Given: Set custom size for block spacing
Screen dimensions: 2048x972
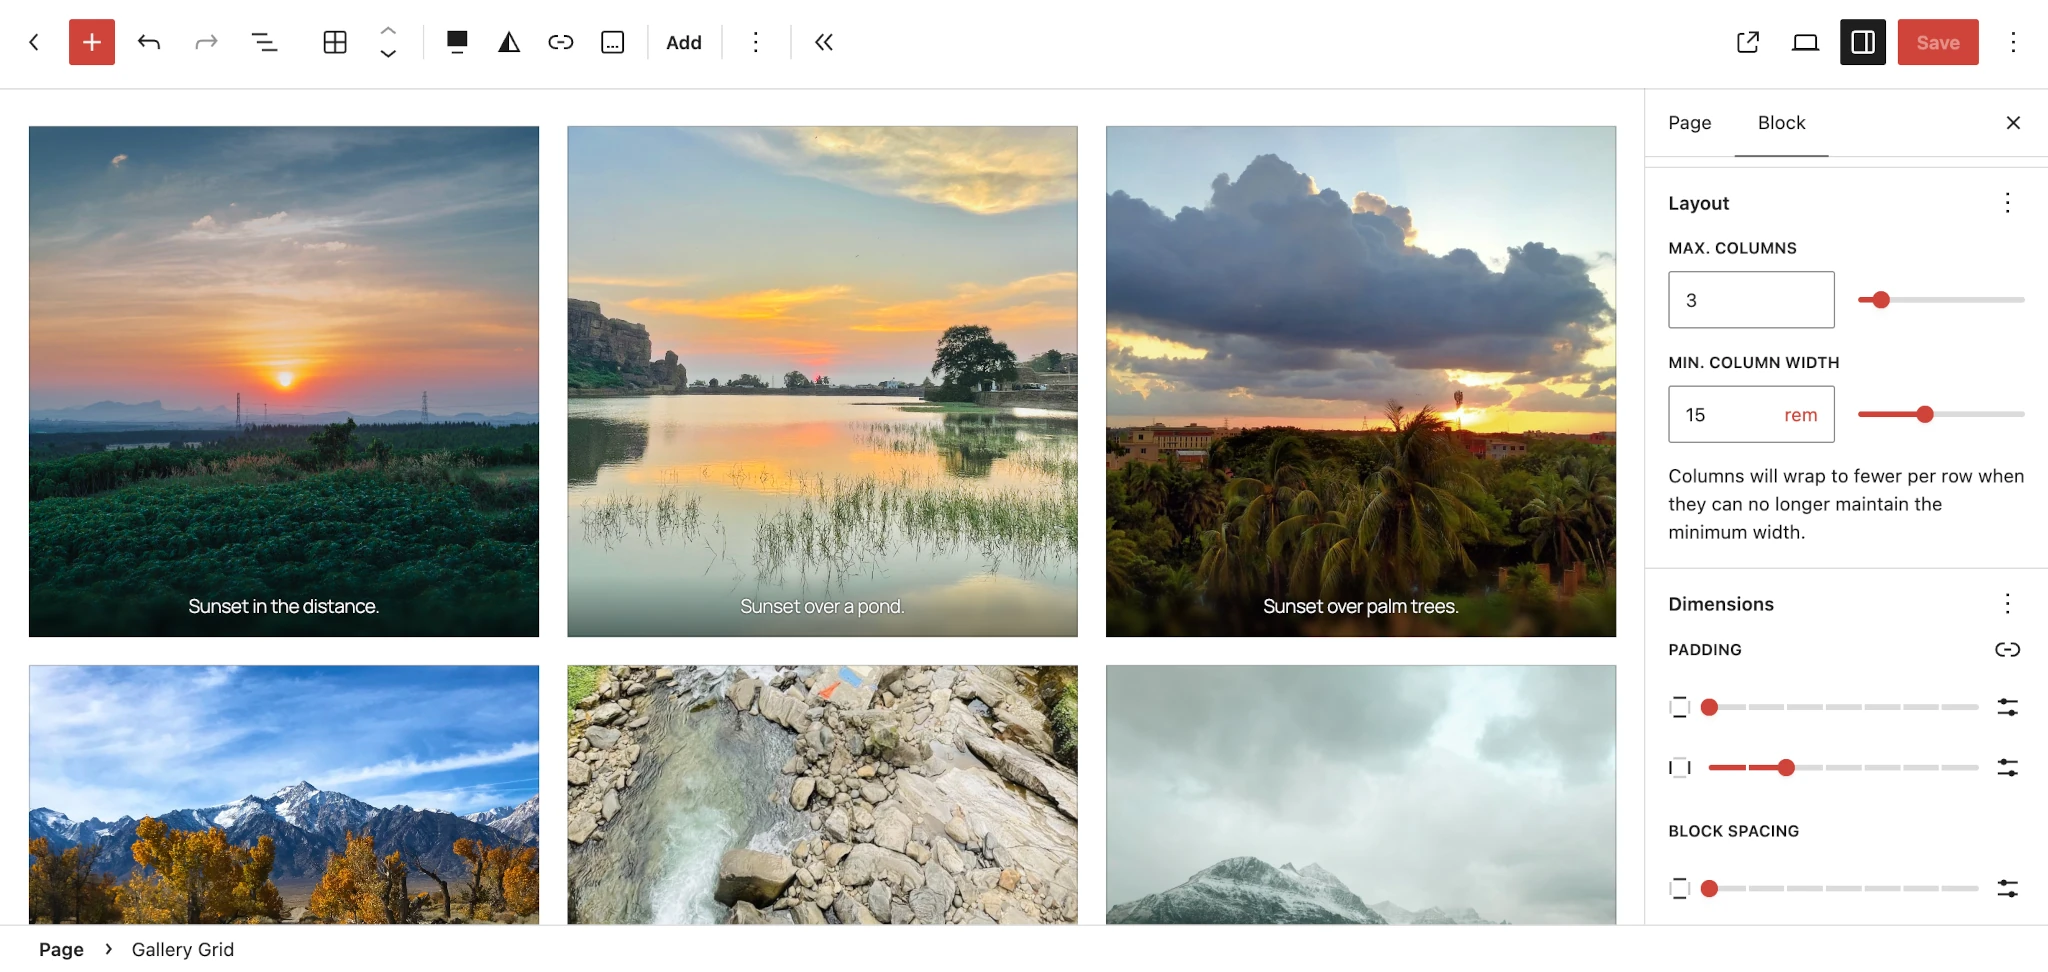Looking at the screenshot, I should pos(2007,888).
